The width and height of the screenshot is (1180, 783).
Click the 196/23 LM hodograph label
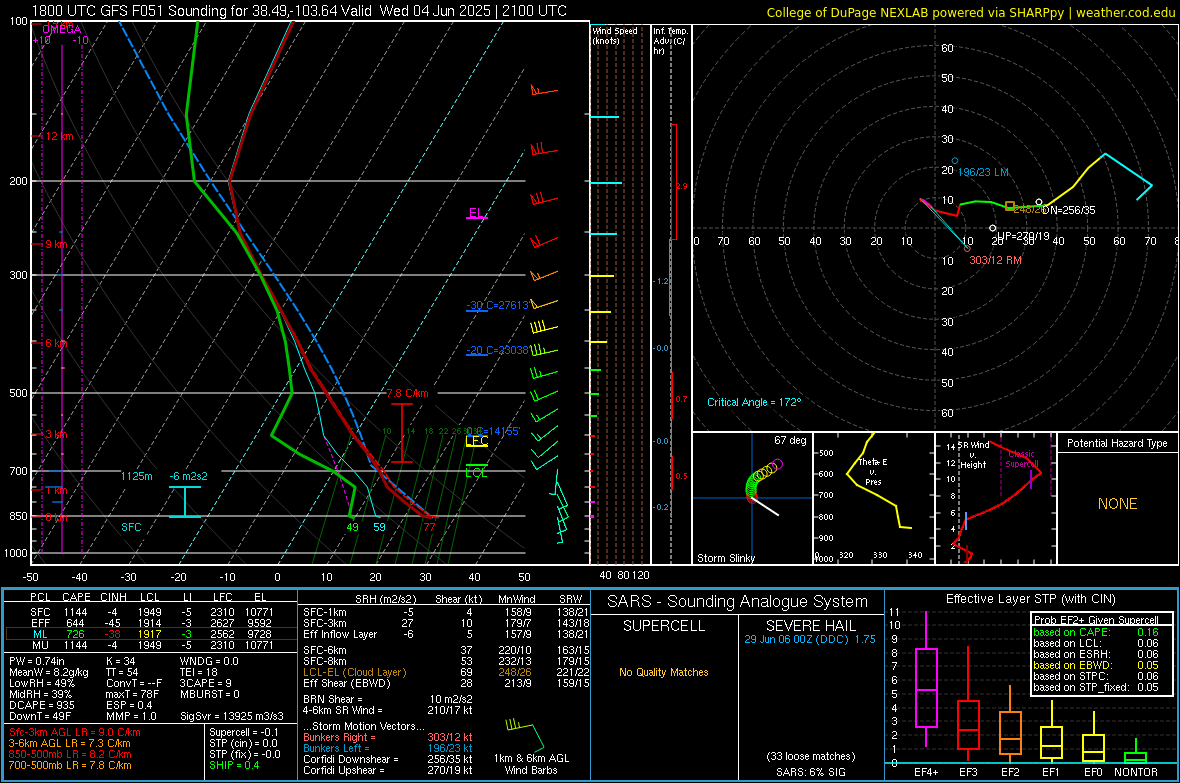pos(983,172)
